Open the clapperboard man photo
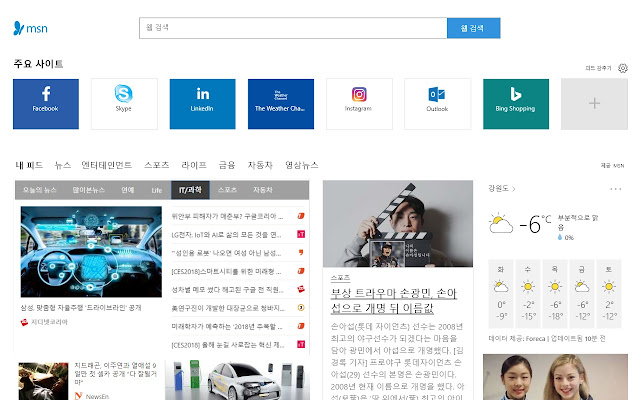Screen dimensions: 640x400 point(398,224)
